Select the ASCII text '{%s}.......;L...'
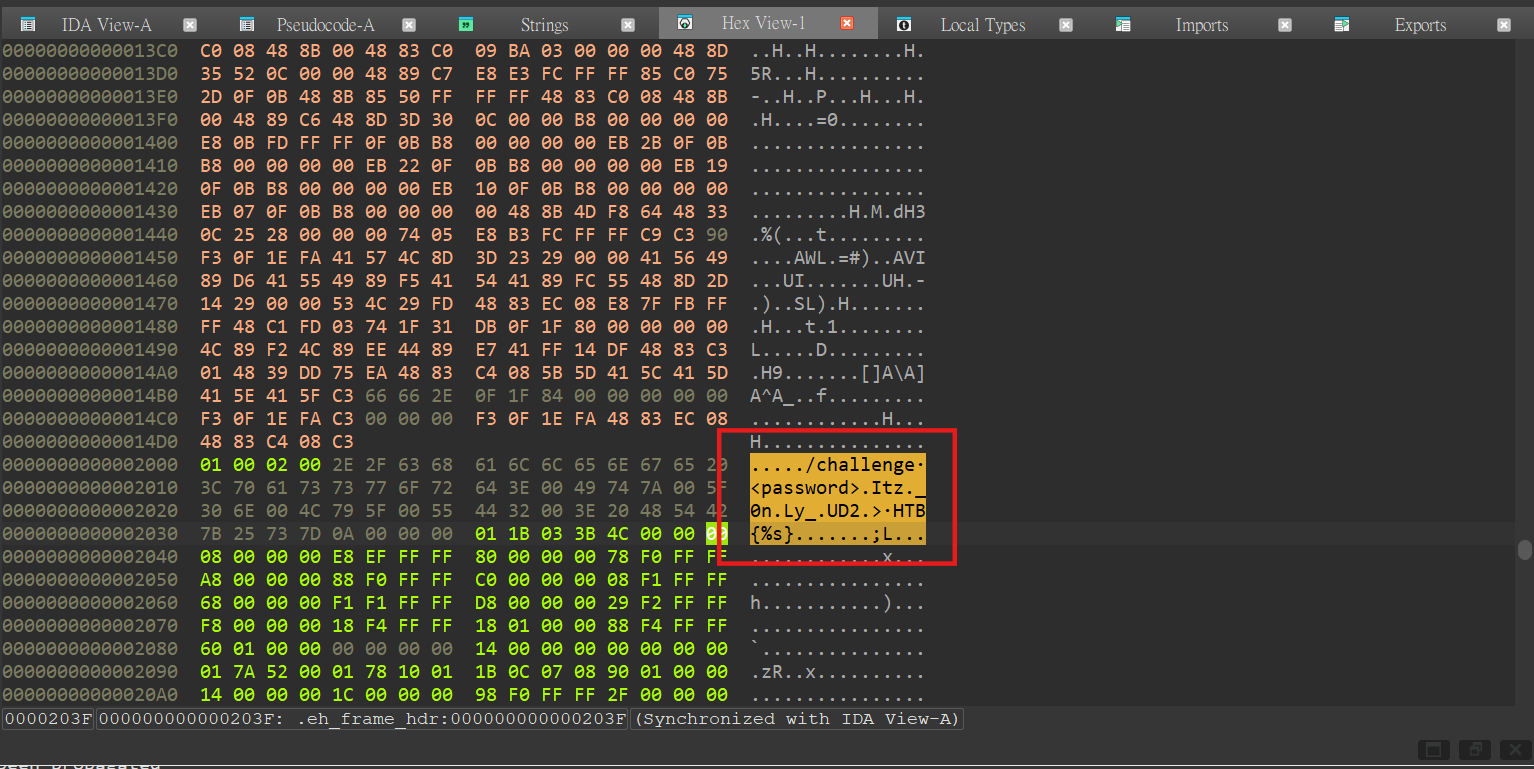1534x769 pixels. click(x=838, y=533)
